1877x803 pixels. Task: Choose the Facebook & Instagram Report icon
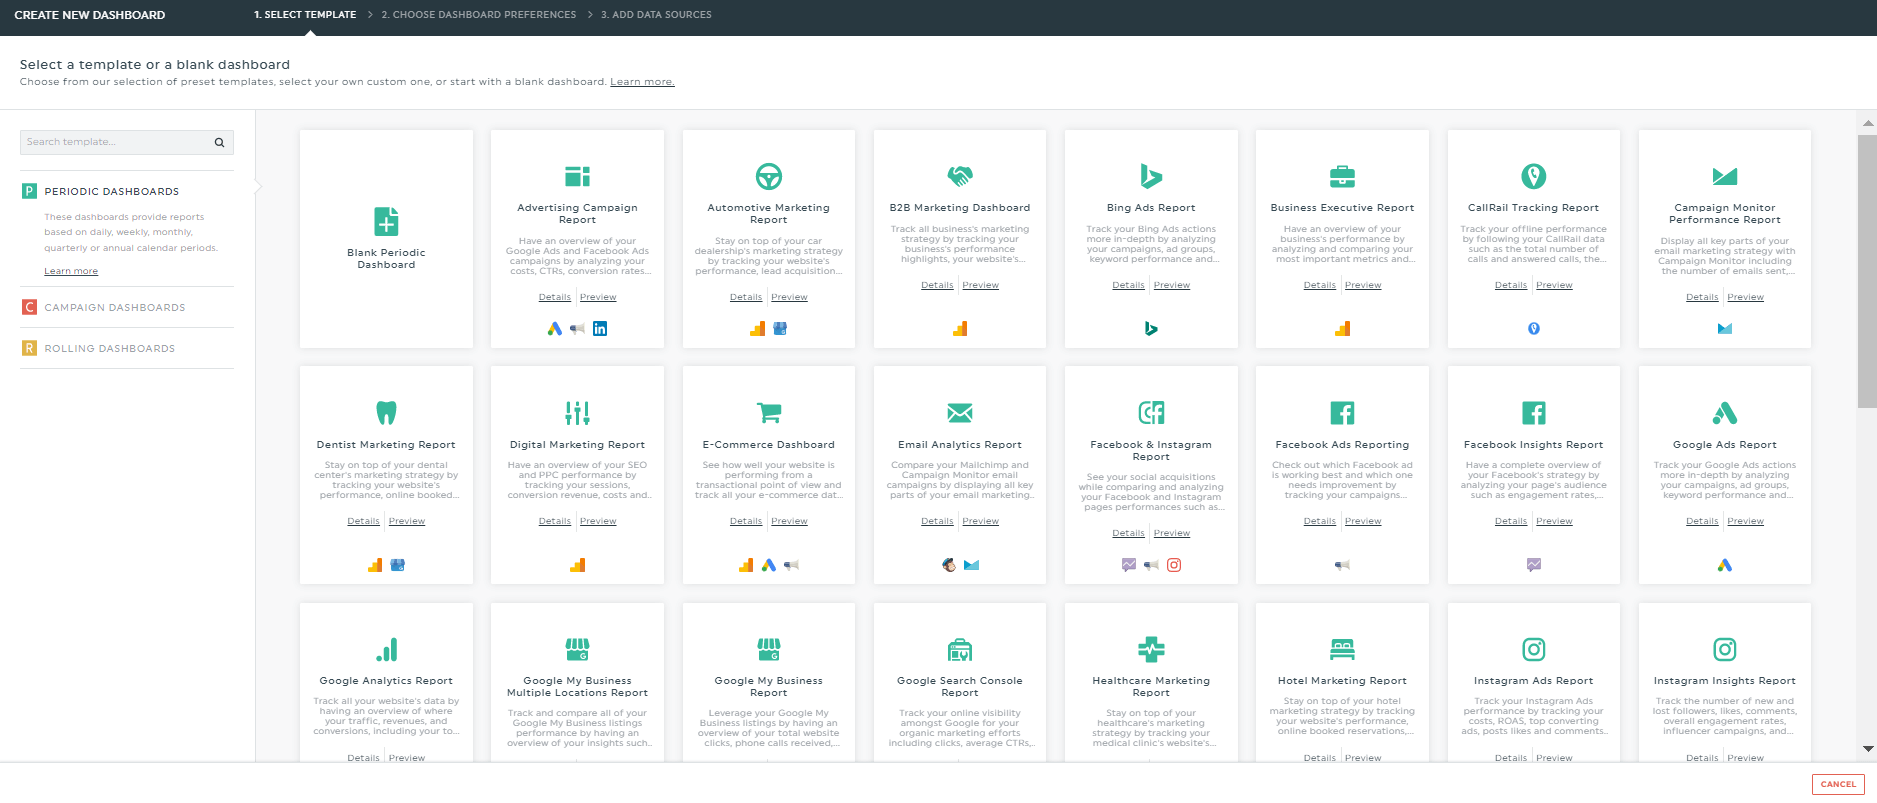click(x=1151, y=413)
